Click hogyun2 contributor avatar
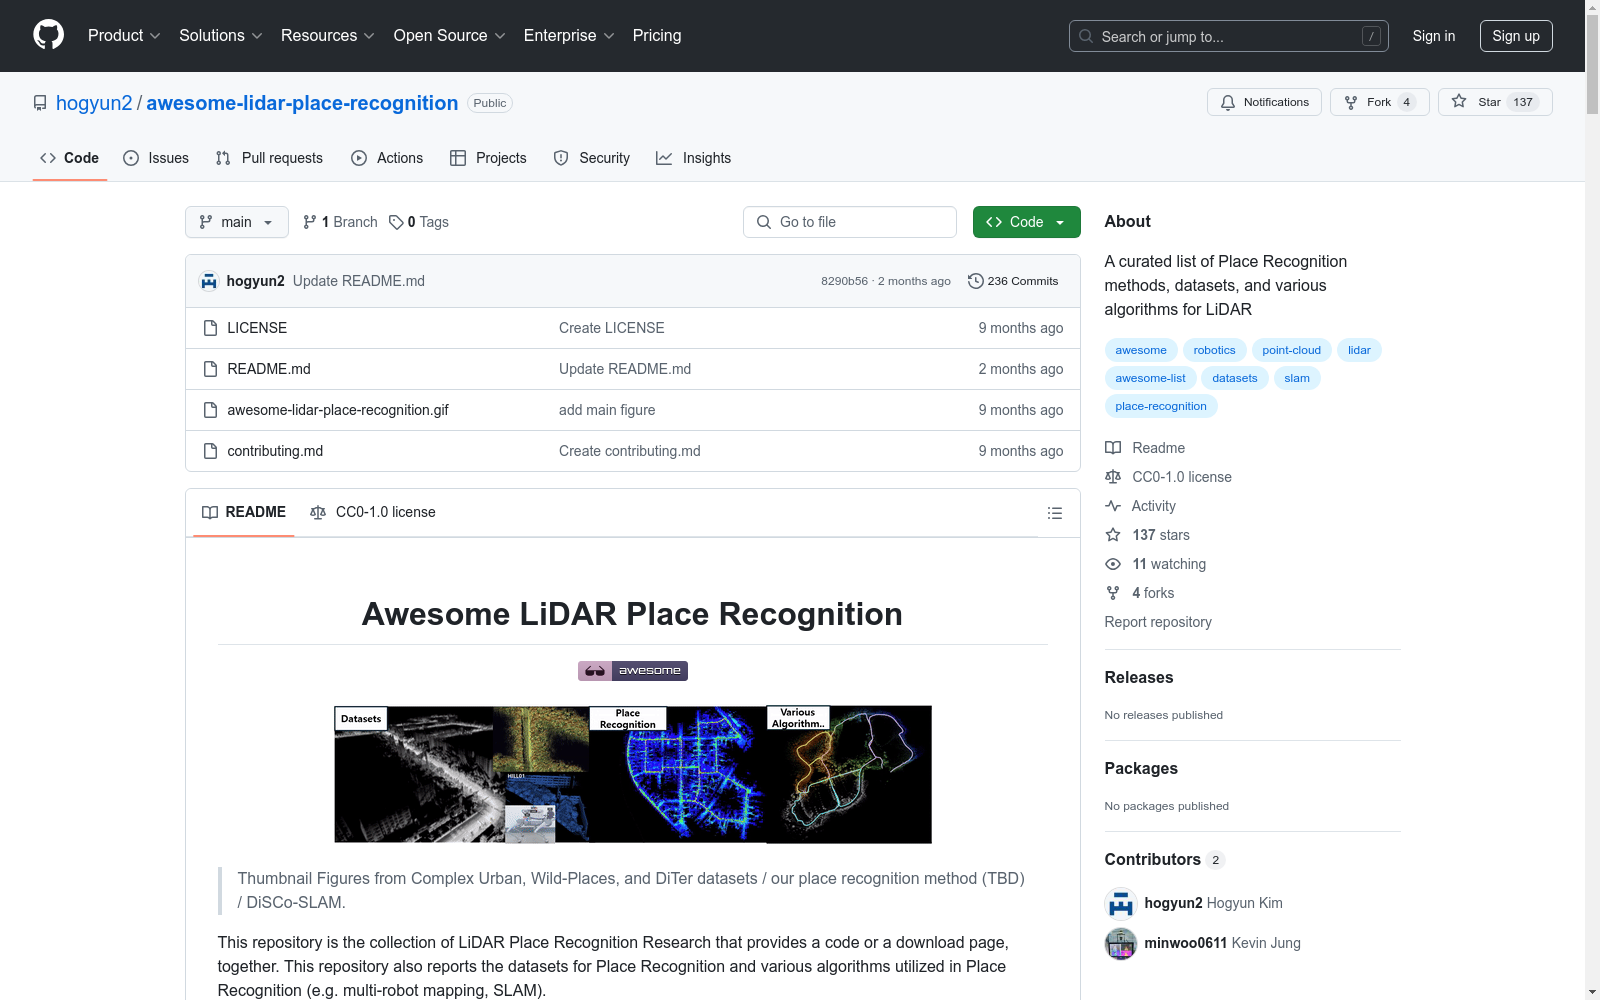The width and height of the screenshot is (1600, 1000). tap(1121, 903)
